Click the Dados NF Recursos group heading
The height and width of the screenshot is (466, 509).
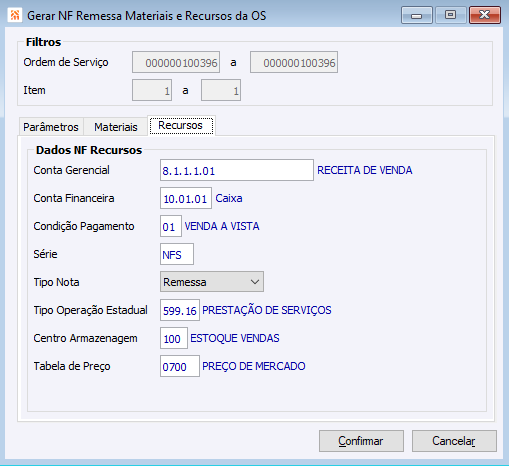89,150
